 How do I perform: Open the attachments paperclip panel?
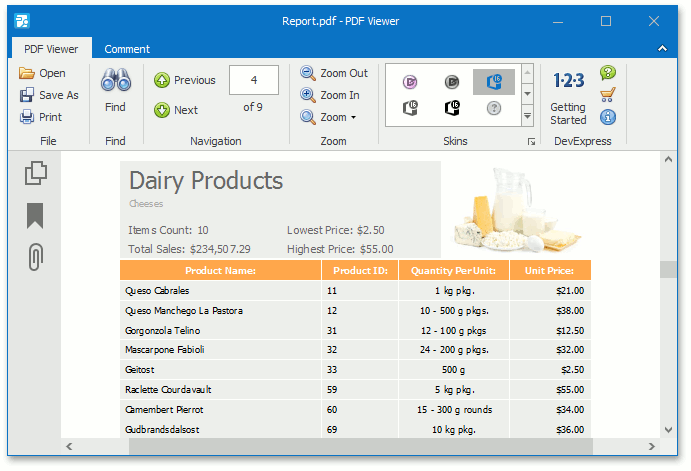coord(35,257)
